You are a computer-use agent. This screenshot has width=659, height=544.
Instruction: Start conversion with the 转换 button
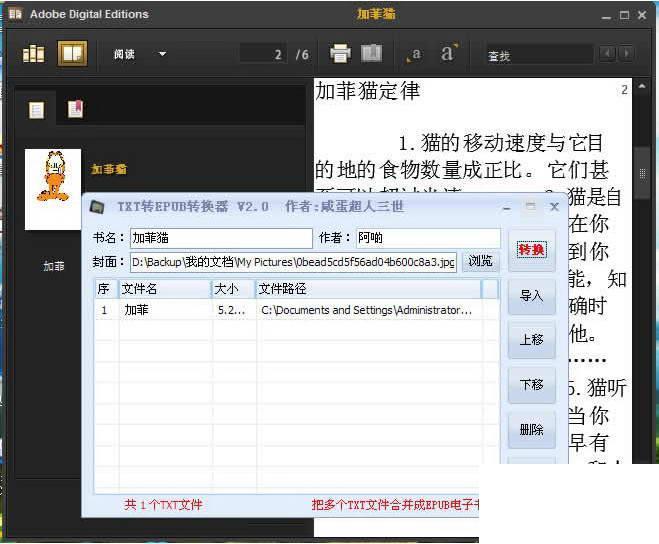coord(532,250)
